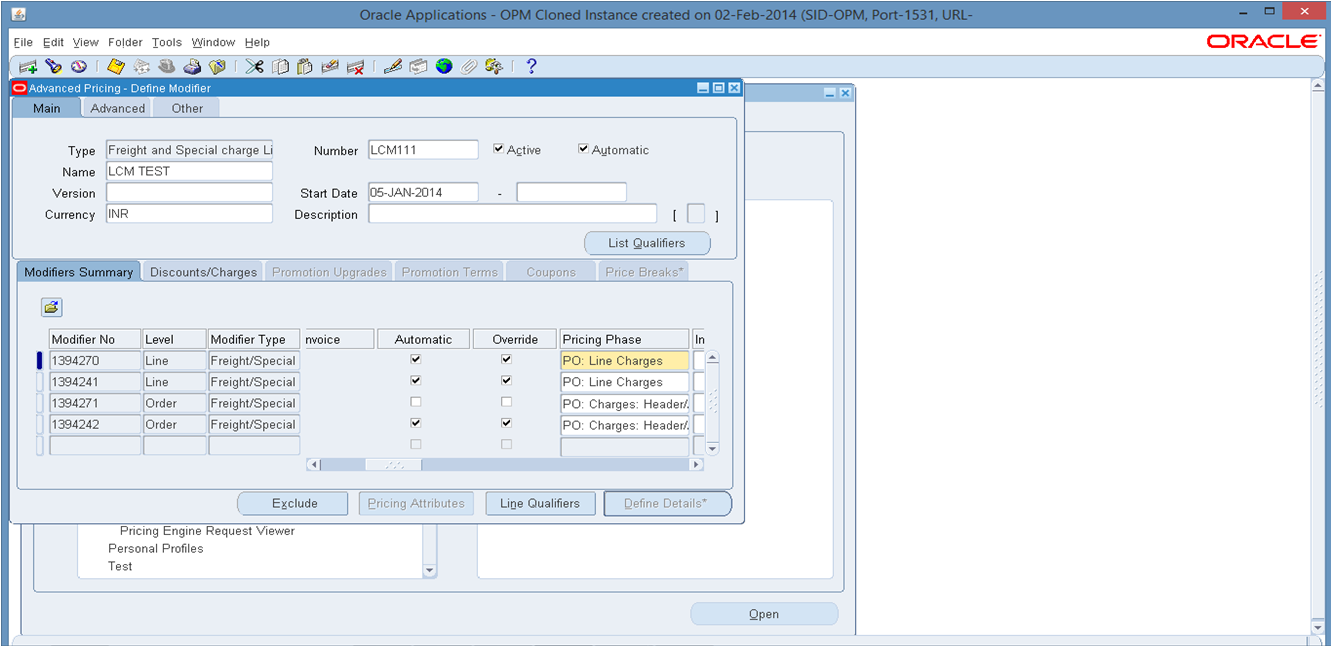
Task: Uncheck Override for modifier 1394270
Action: (506, 359)
